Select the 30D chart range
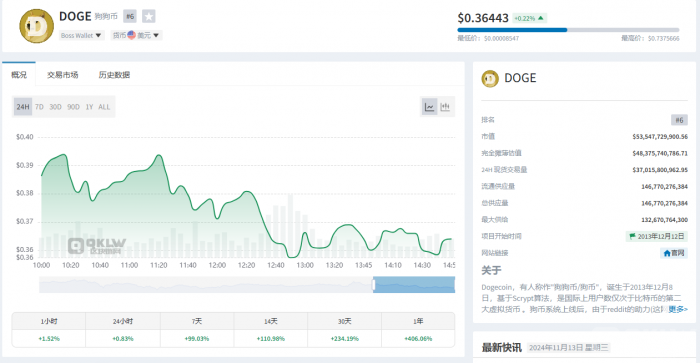The image size is (700, 363). [x=55, y=107]
